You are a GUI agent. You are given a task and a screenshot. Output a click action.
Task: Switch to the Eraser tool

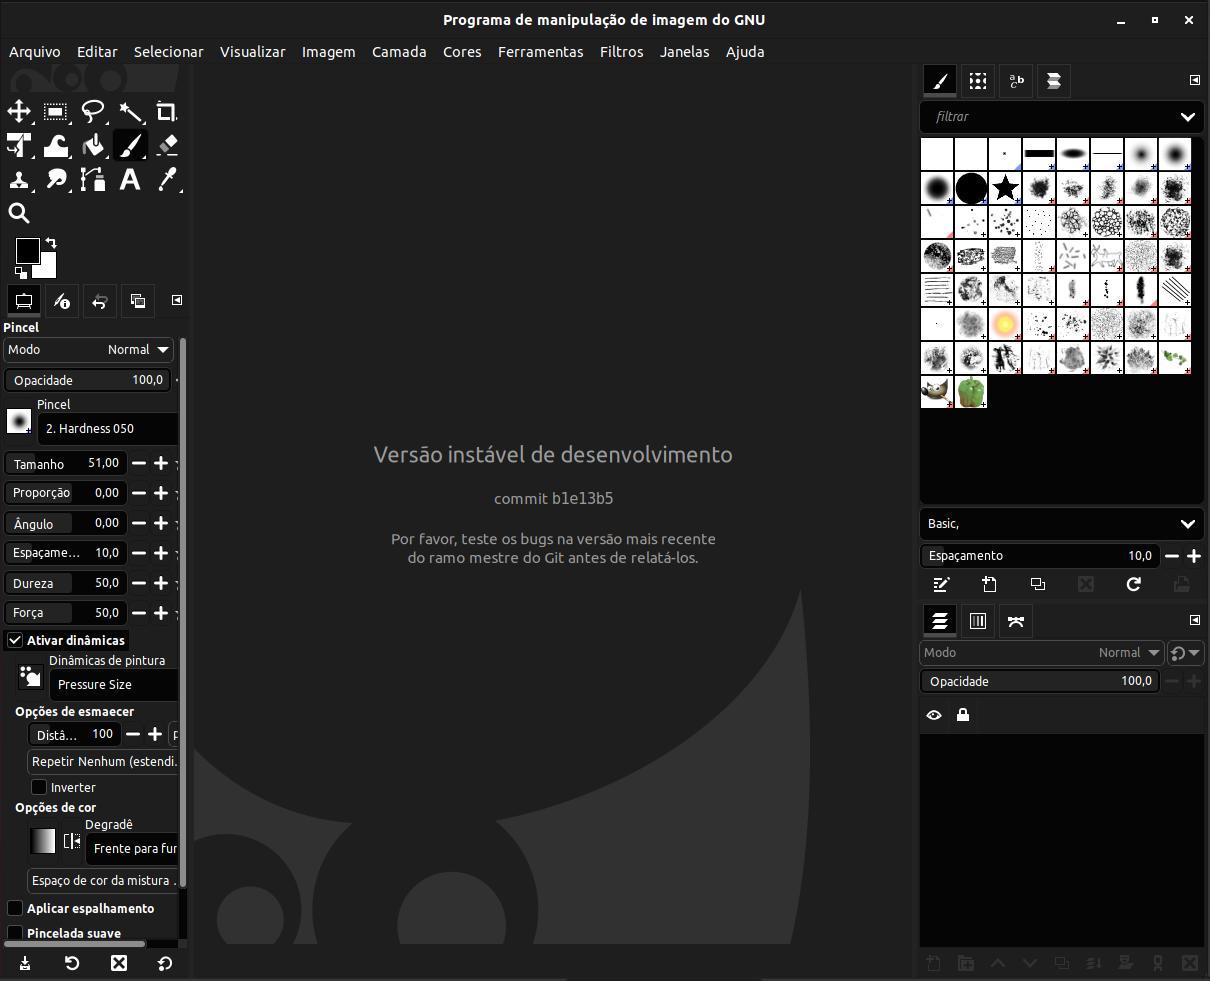(167, 145)
